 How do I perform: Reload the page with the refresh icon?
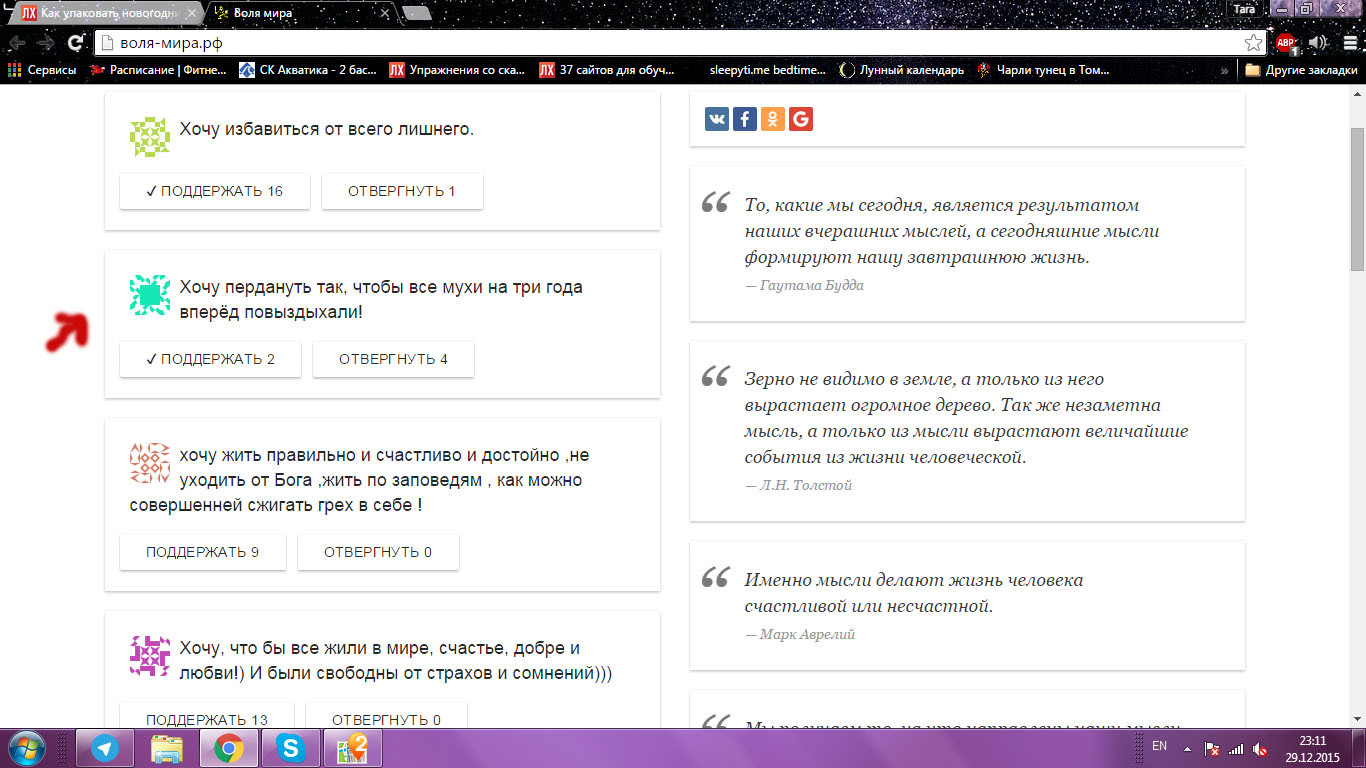point(75,43)
